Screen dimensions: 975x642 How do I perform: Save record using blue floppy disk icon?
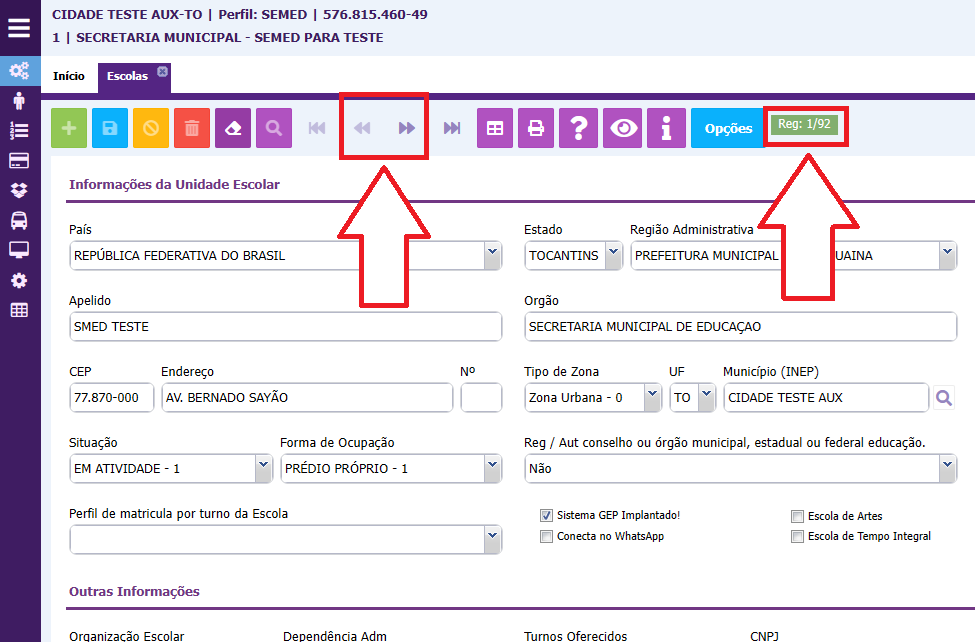(x=110, y=128)
